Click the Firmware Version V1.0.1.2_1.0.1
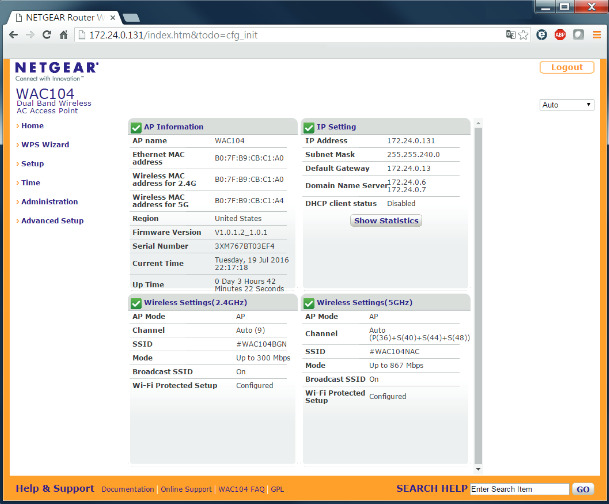The image size is (609, 504). point(241,233)
